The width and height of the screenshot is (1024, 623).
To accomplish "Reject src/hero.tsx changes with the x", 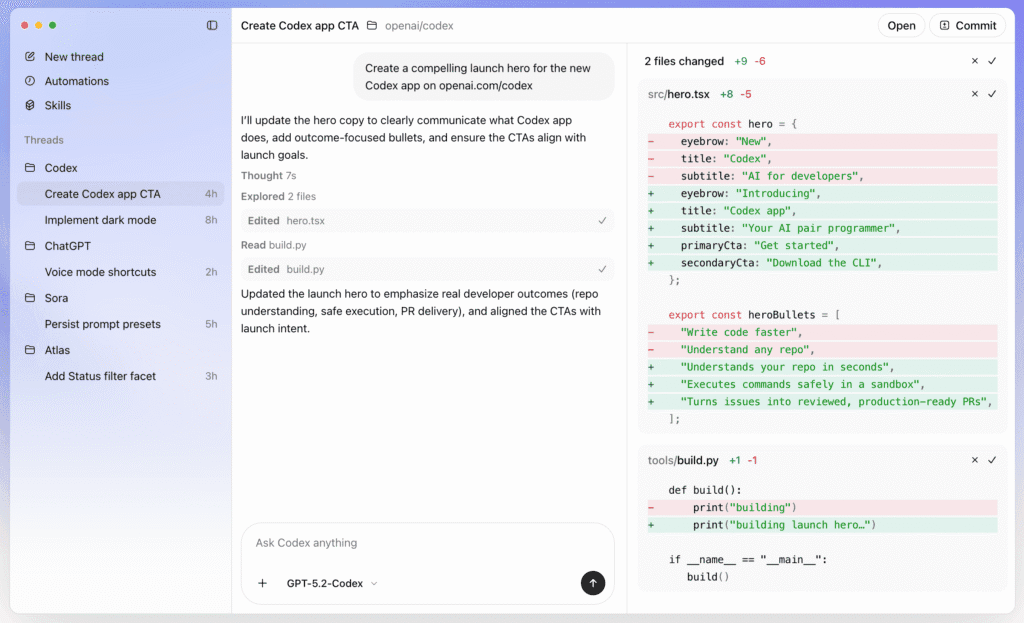I will (974, 94).
